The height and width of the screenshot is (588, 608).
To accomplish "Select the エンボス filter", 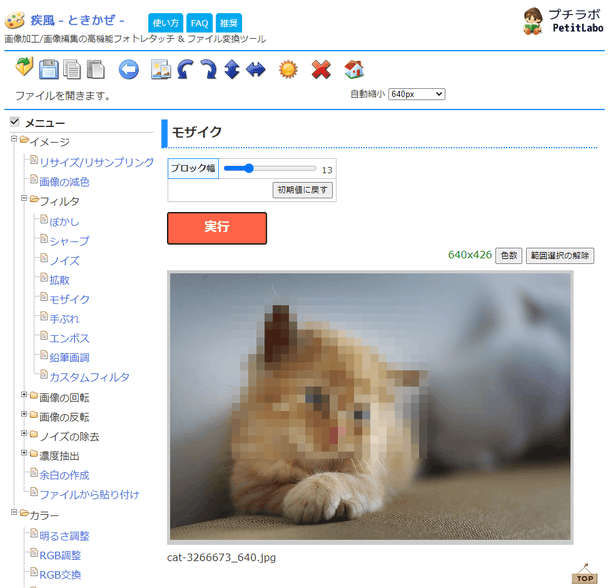I will point(69,338).
